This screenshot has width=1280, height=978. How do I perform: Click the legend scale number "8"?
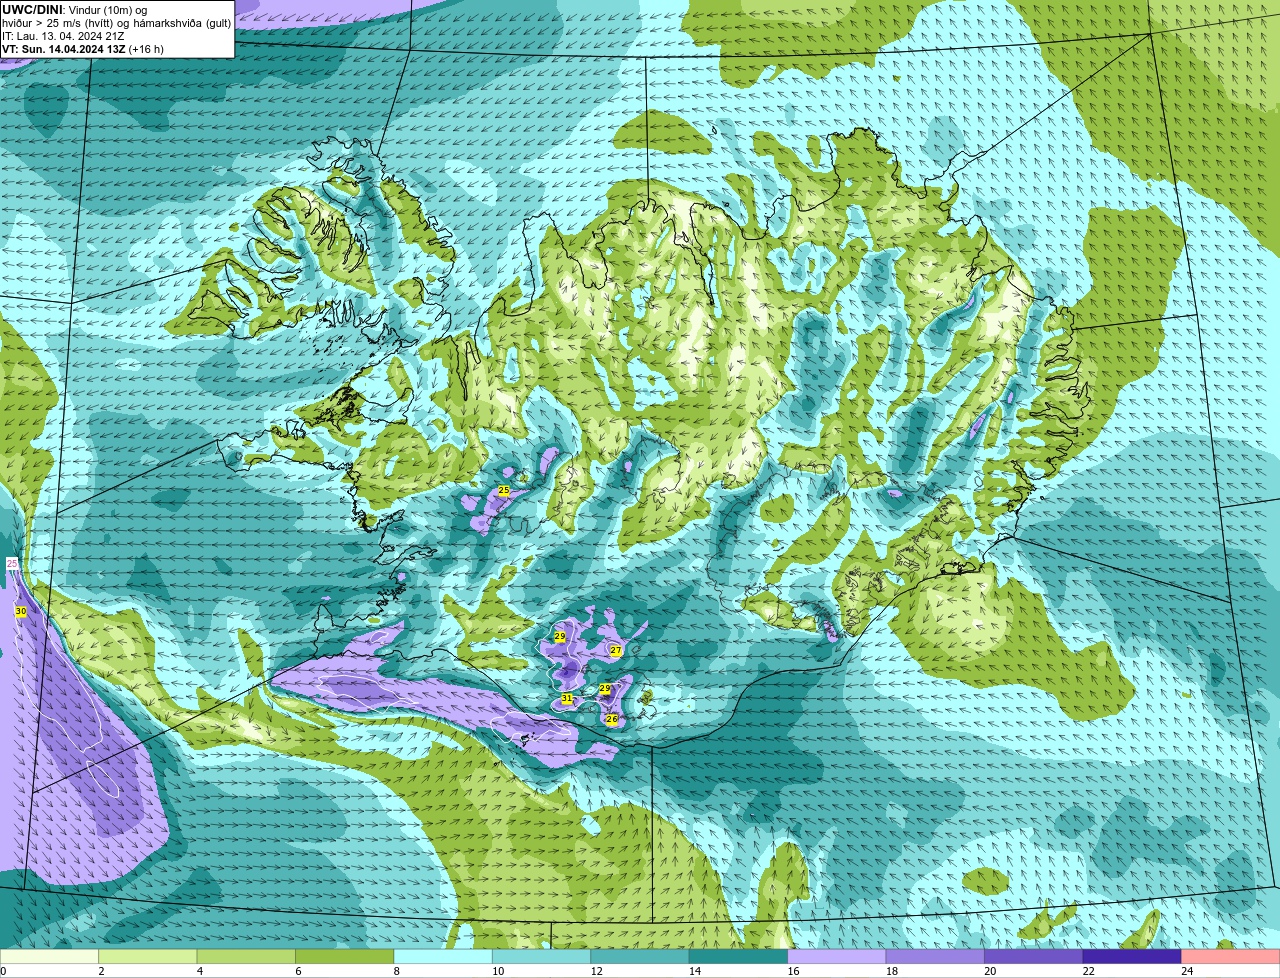[396, 971]
